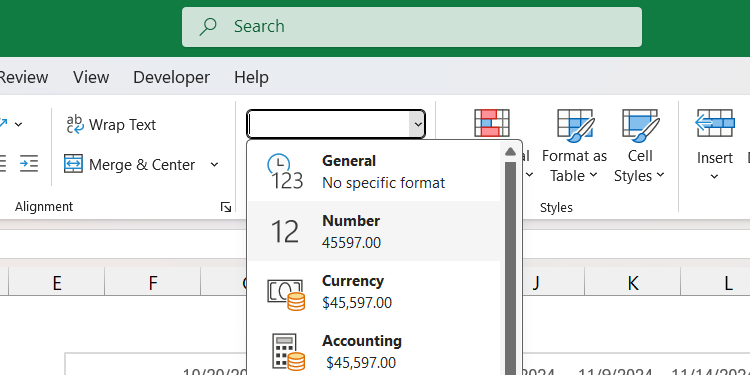Viewport: 750px width, 375px height.
Task: Click the Currency banknote-and-coins icon
Action: click(286, 294)
